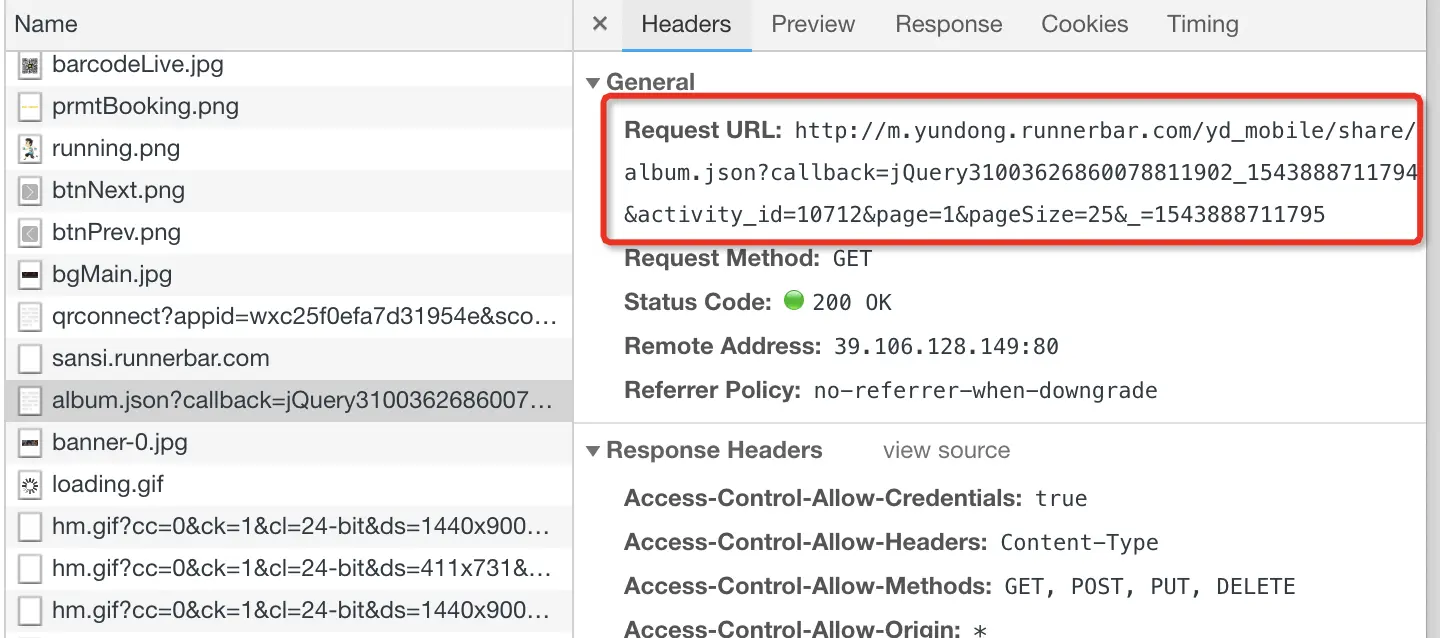Select the btnPrev.png request

(x=288, y=233)
